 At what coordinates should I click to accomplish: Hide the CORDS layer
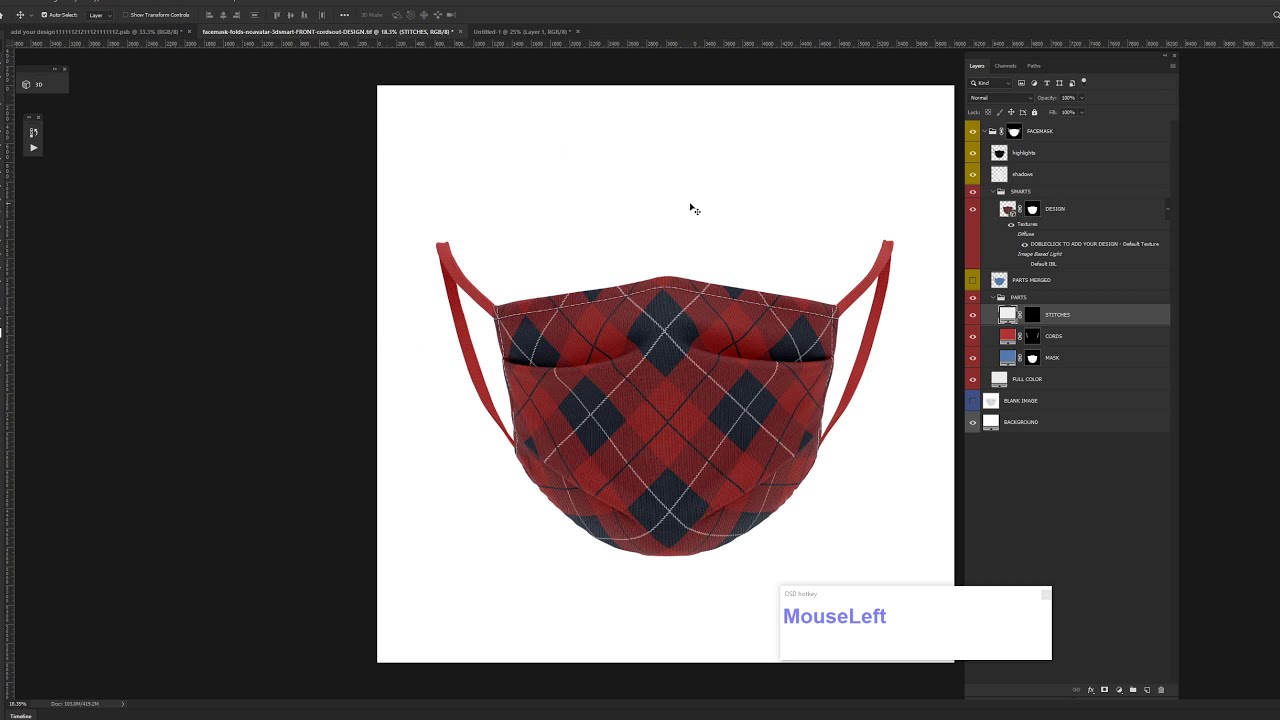pos(972,336)
